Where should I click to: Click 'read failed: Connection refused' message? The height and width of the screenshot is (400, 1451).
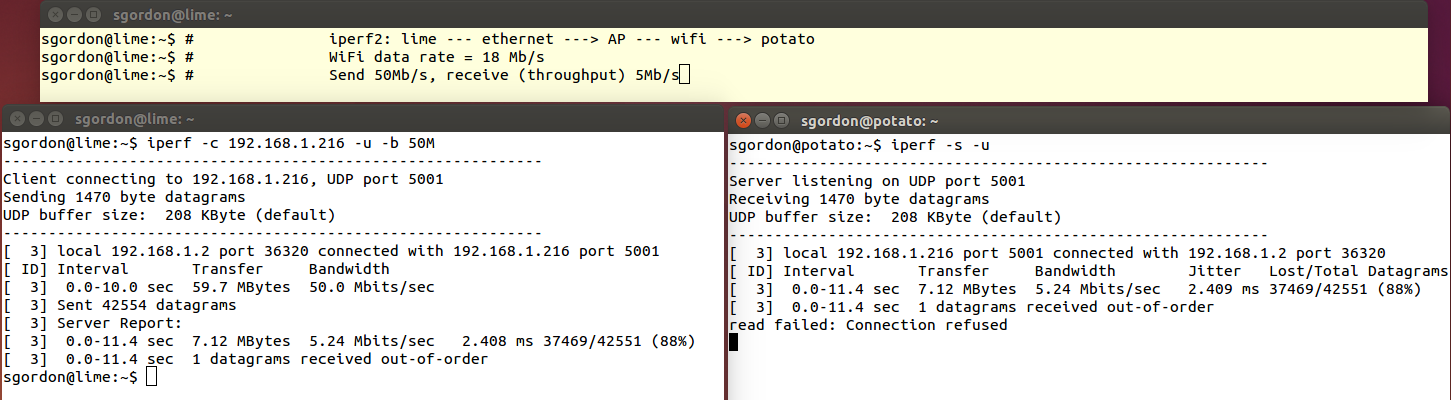click(868, 325)
